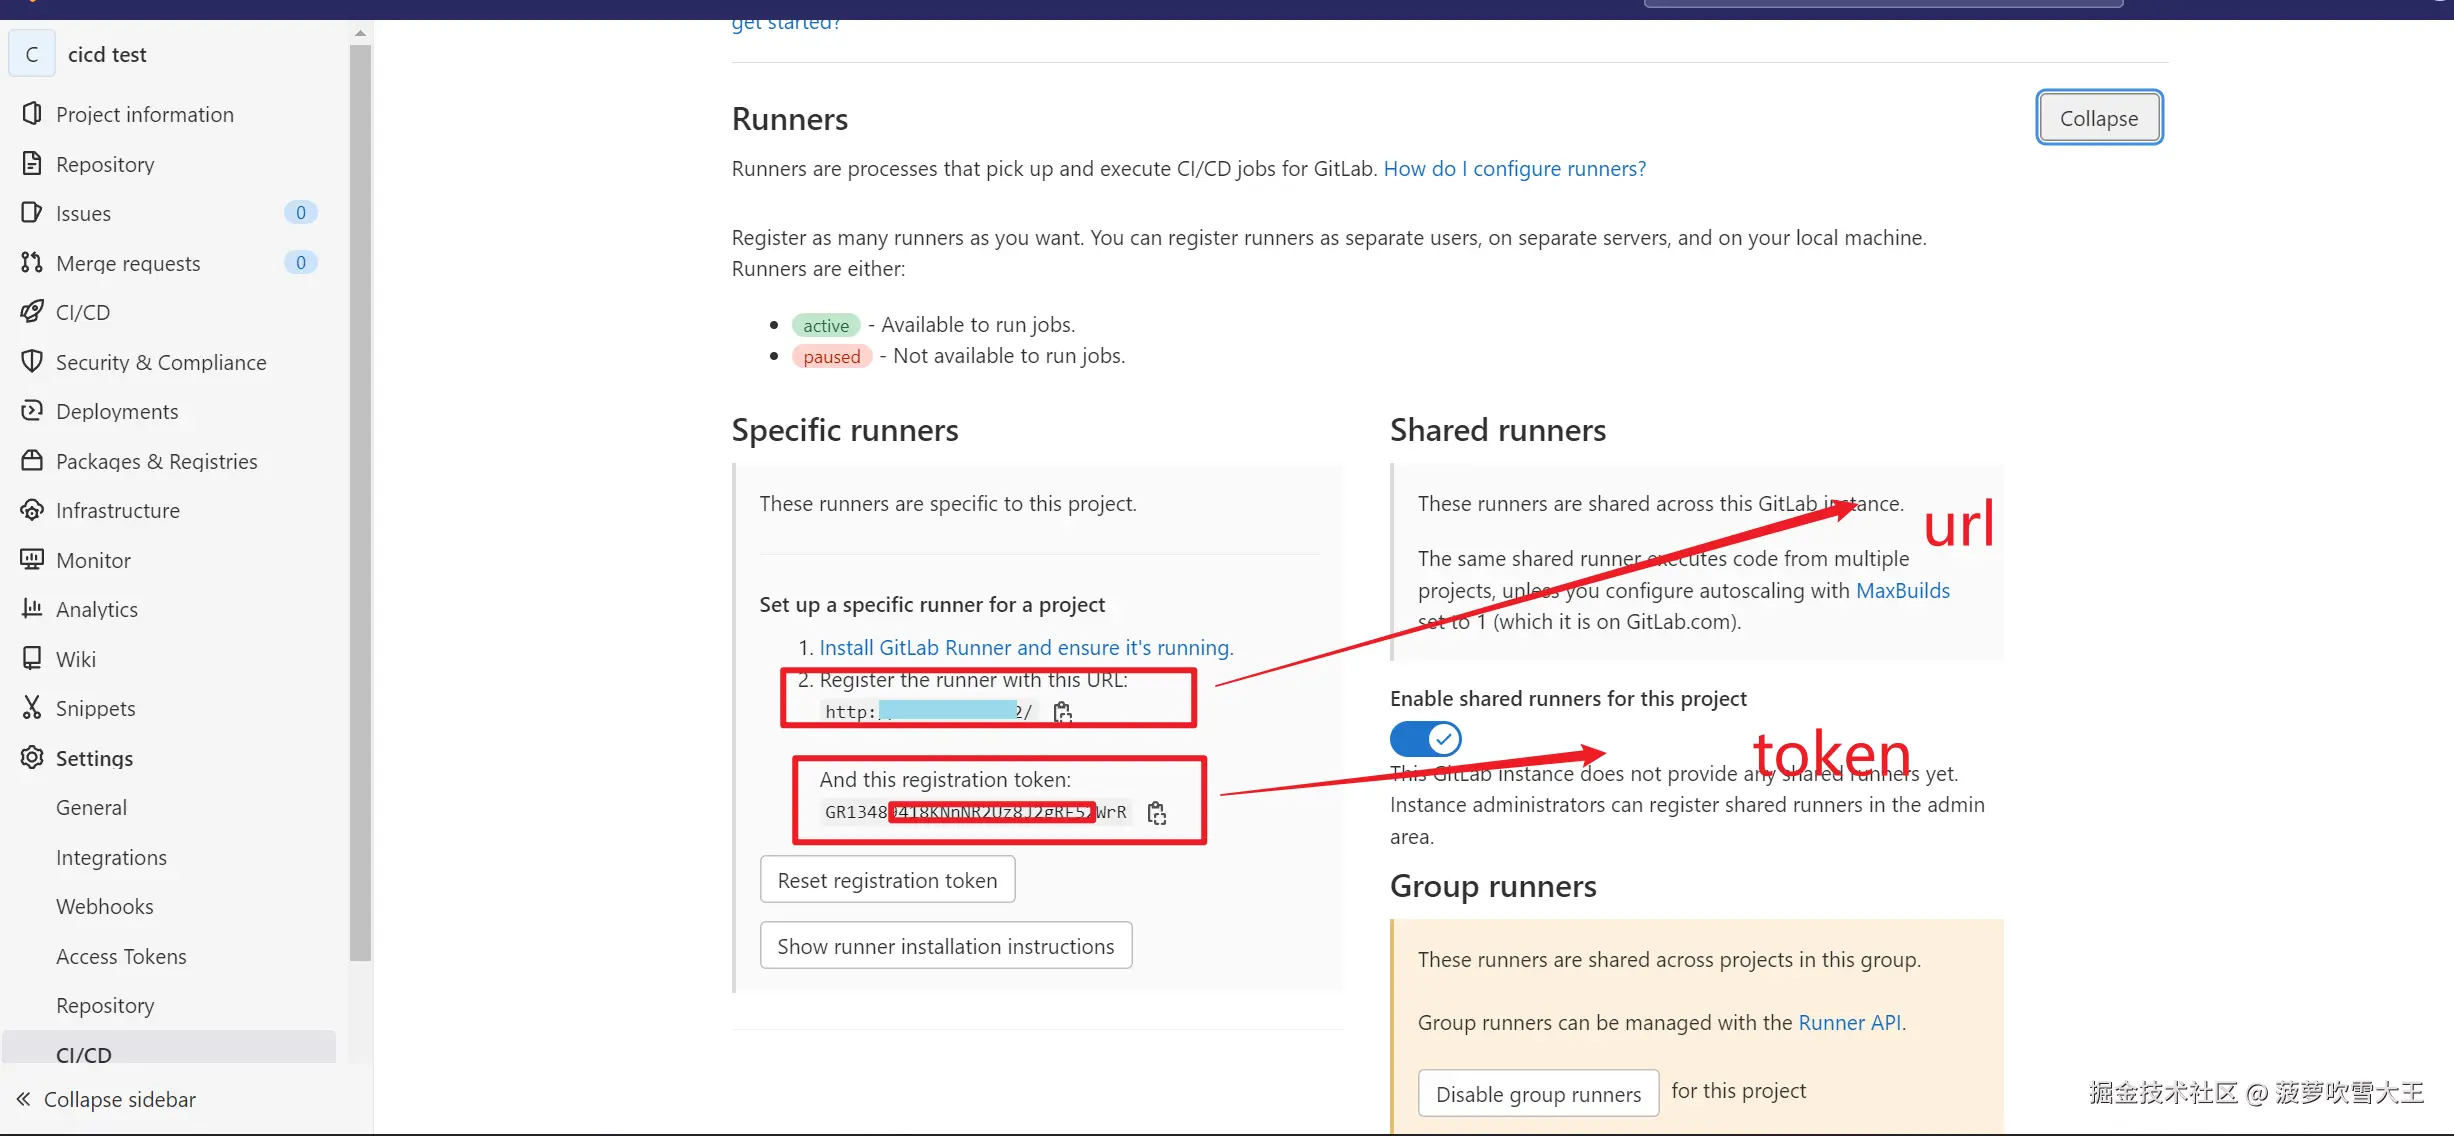Expand the Settings menu in sidebar
2454x1136 pixels.
click(94, 758)
